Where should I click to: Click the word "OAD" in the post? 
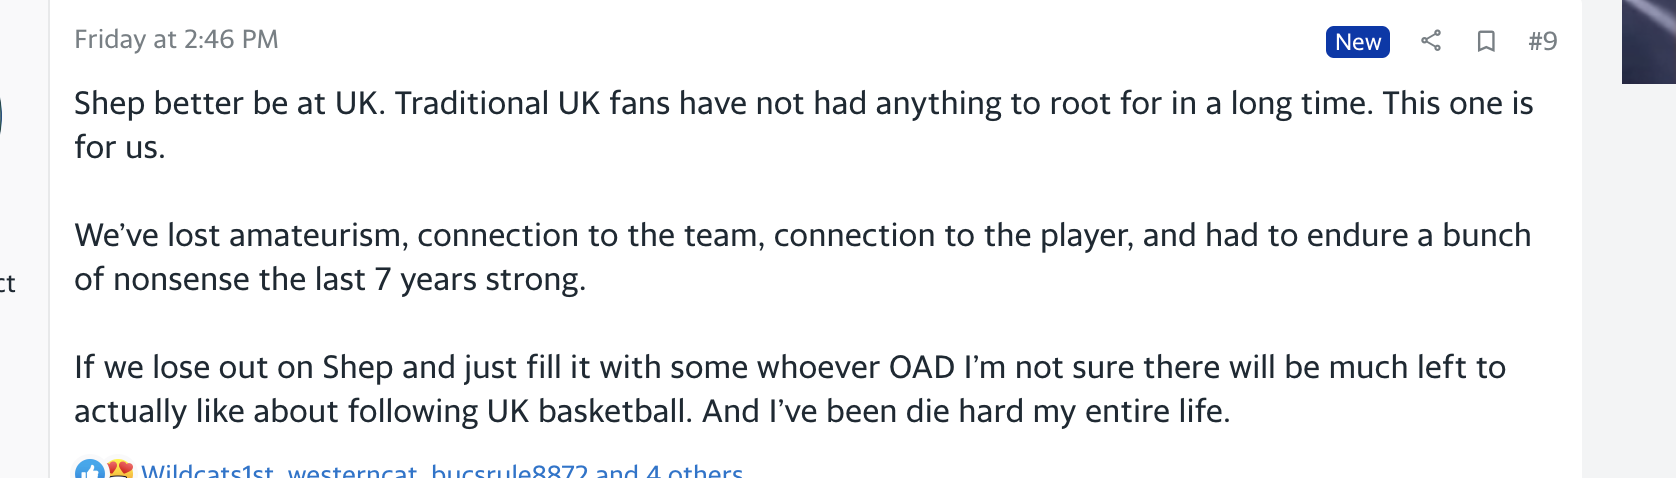tap(922, 367)
